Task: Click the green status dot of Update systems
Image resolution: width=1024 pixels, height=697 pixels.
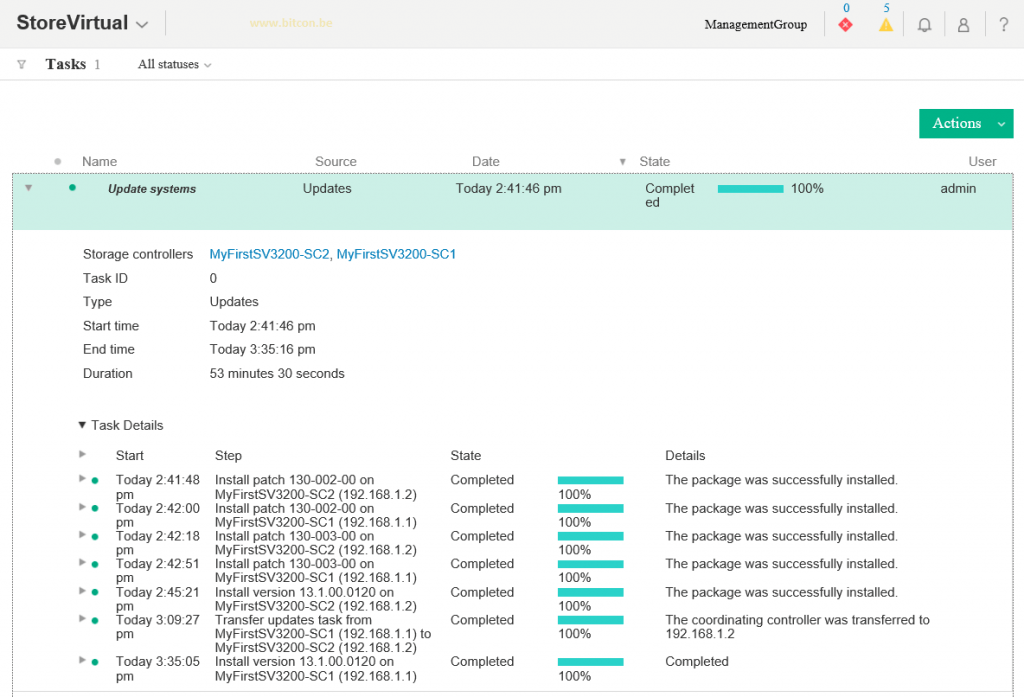Action: 72,187
